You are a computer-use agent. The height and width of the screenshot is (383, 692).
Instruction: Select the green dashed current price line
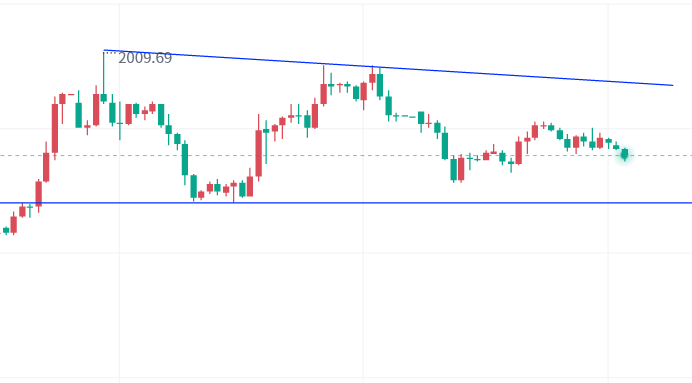[346, 155]
